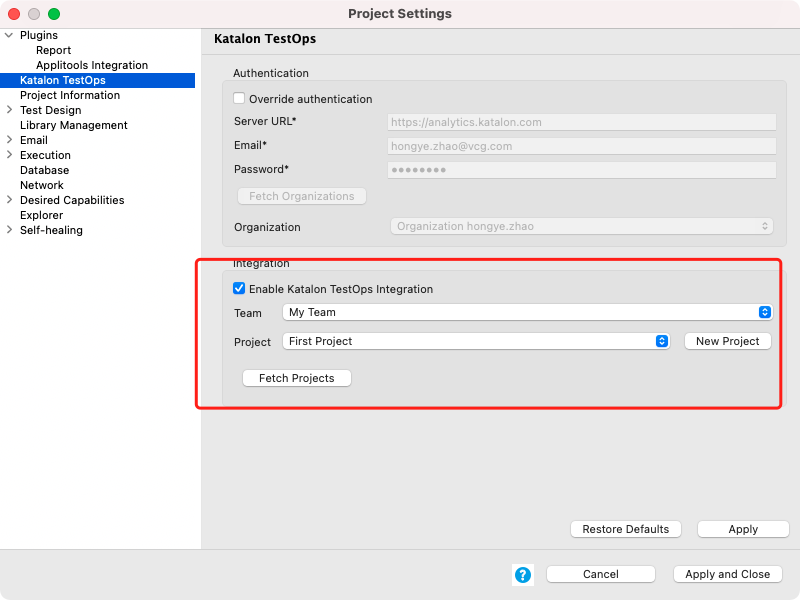The image size is (800, 600).
Task: Expand the Execution settings chevron
Action: tap(9, 155)
